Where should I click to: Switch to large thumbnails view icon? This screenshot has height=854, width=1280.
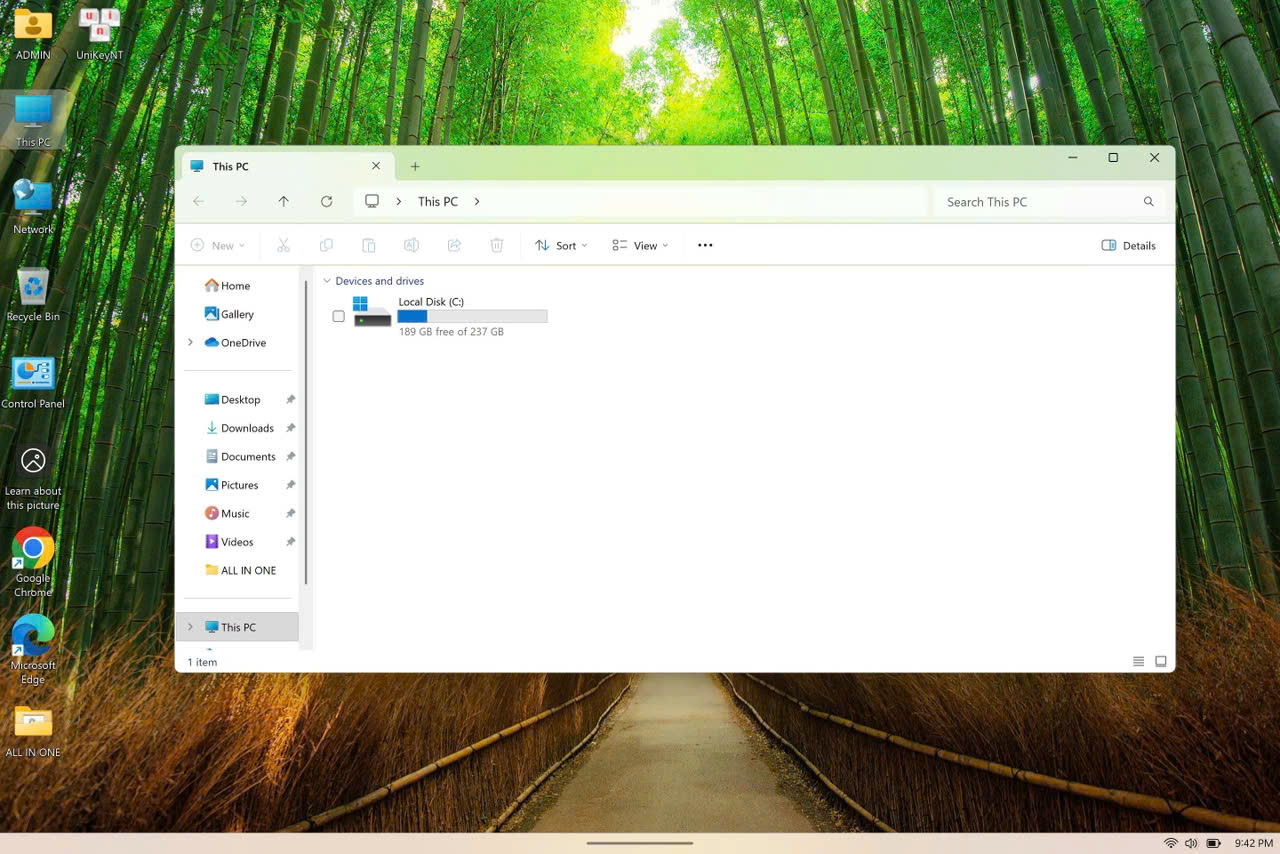[1160, 662]
